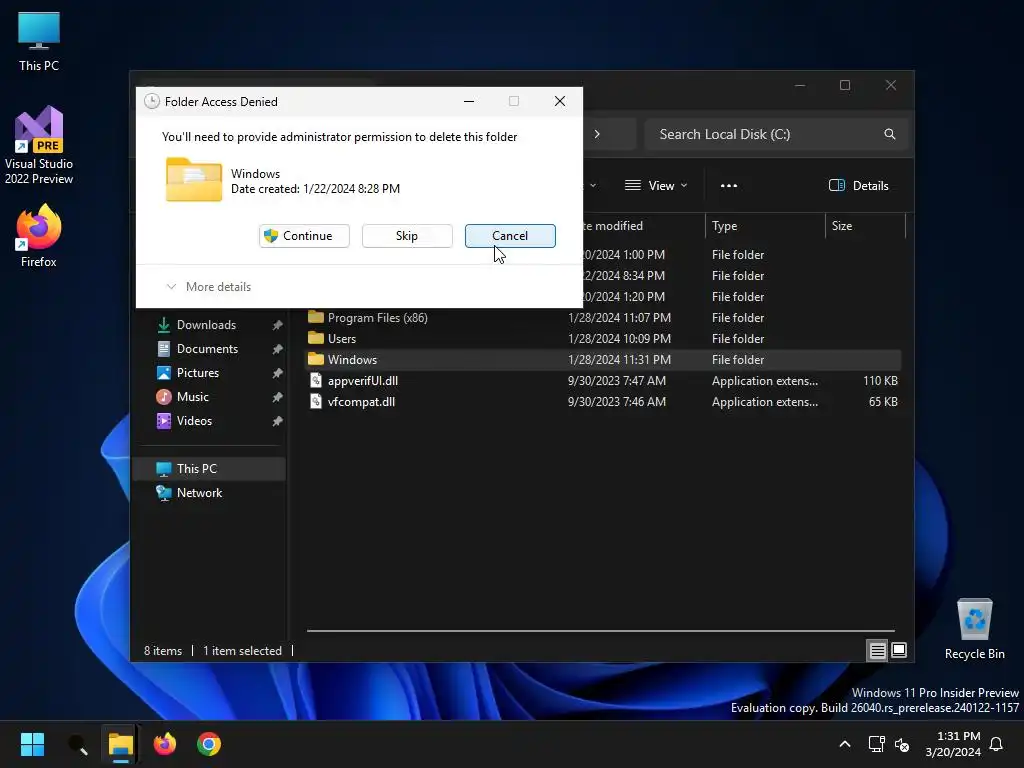Open taskbar Search
The height and width of the screenshot is (768, 1024).
[x=78, y=744]
